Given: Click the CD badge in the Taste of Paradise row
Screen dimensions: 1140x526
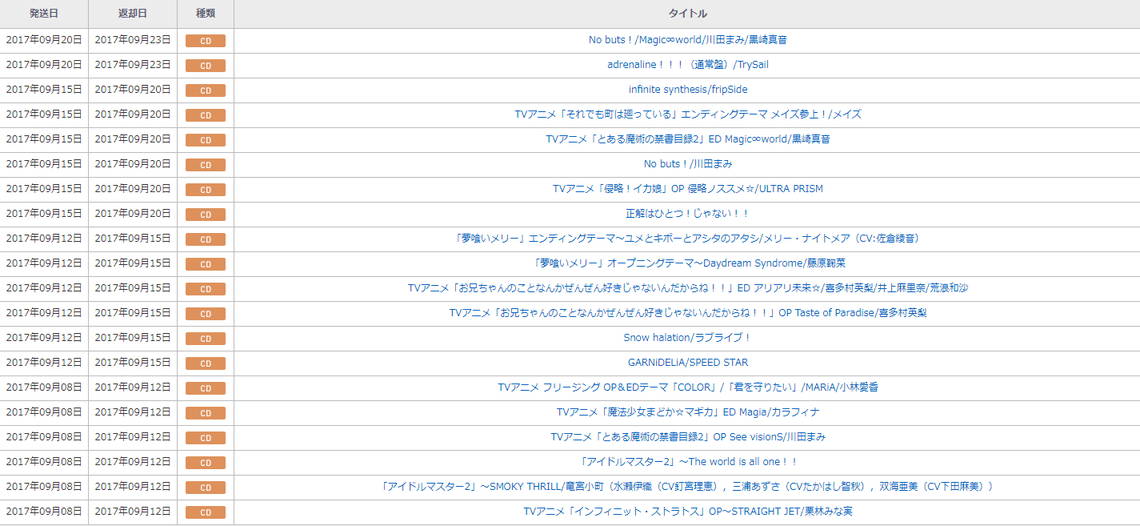Looking at the screenshot, I should click(205, 313).
